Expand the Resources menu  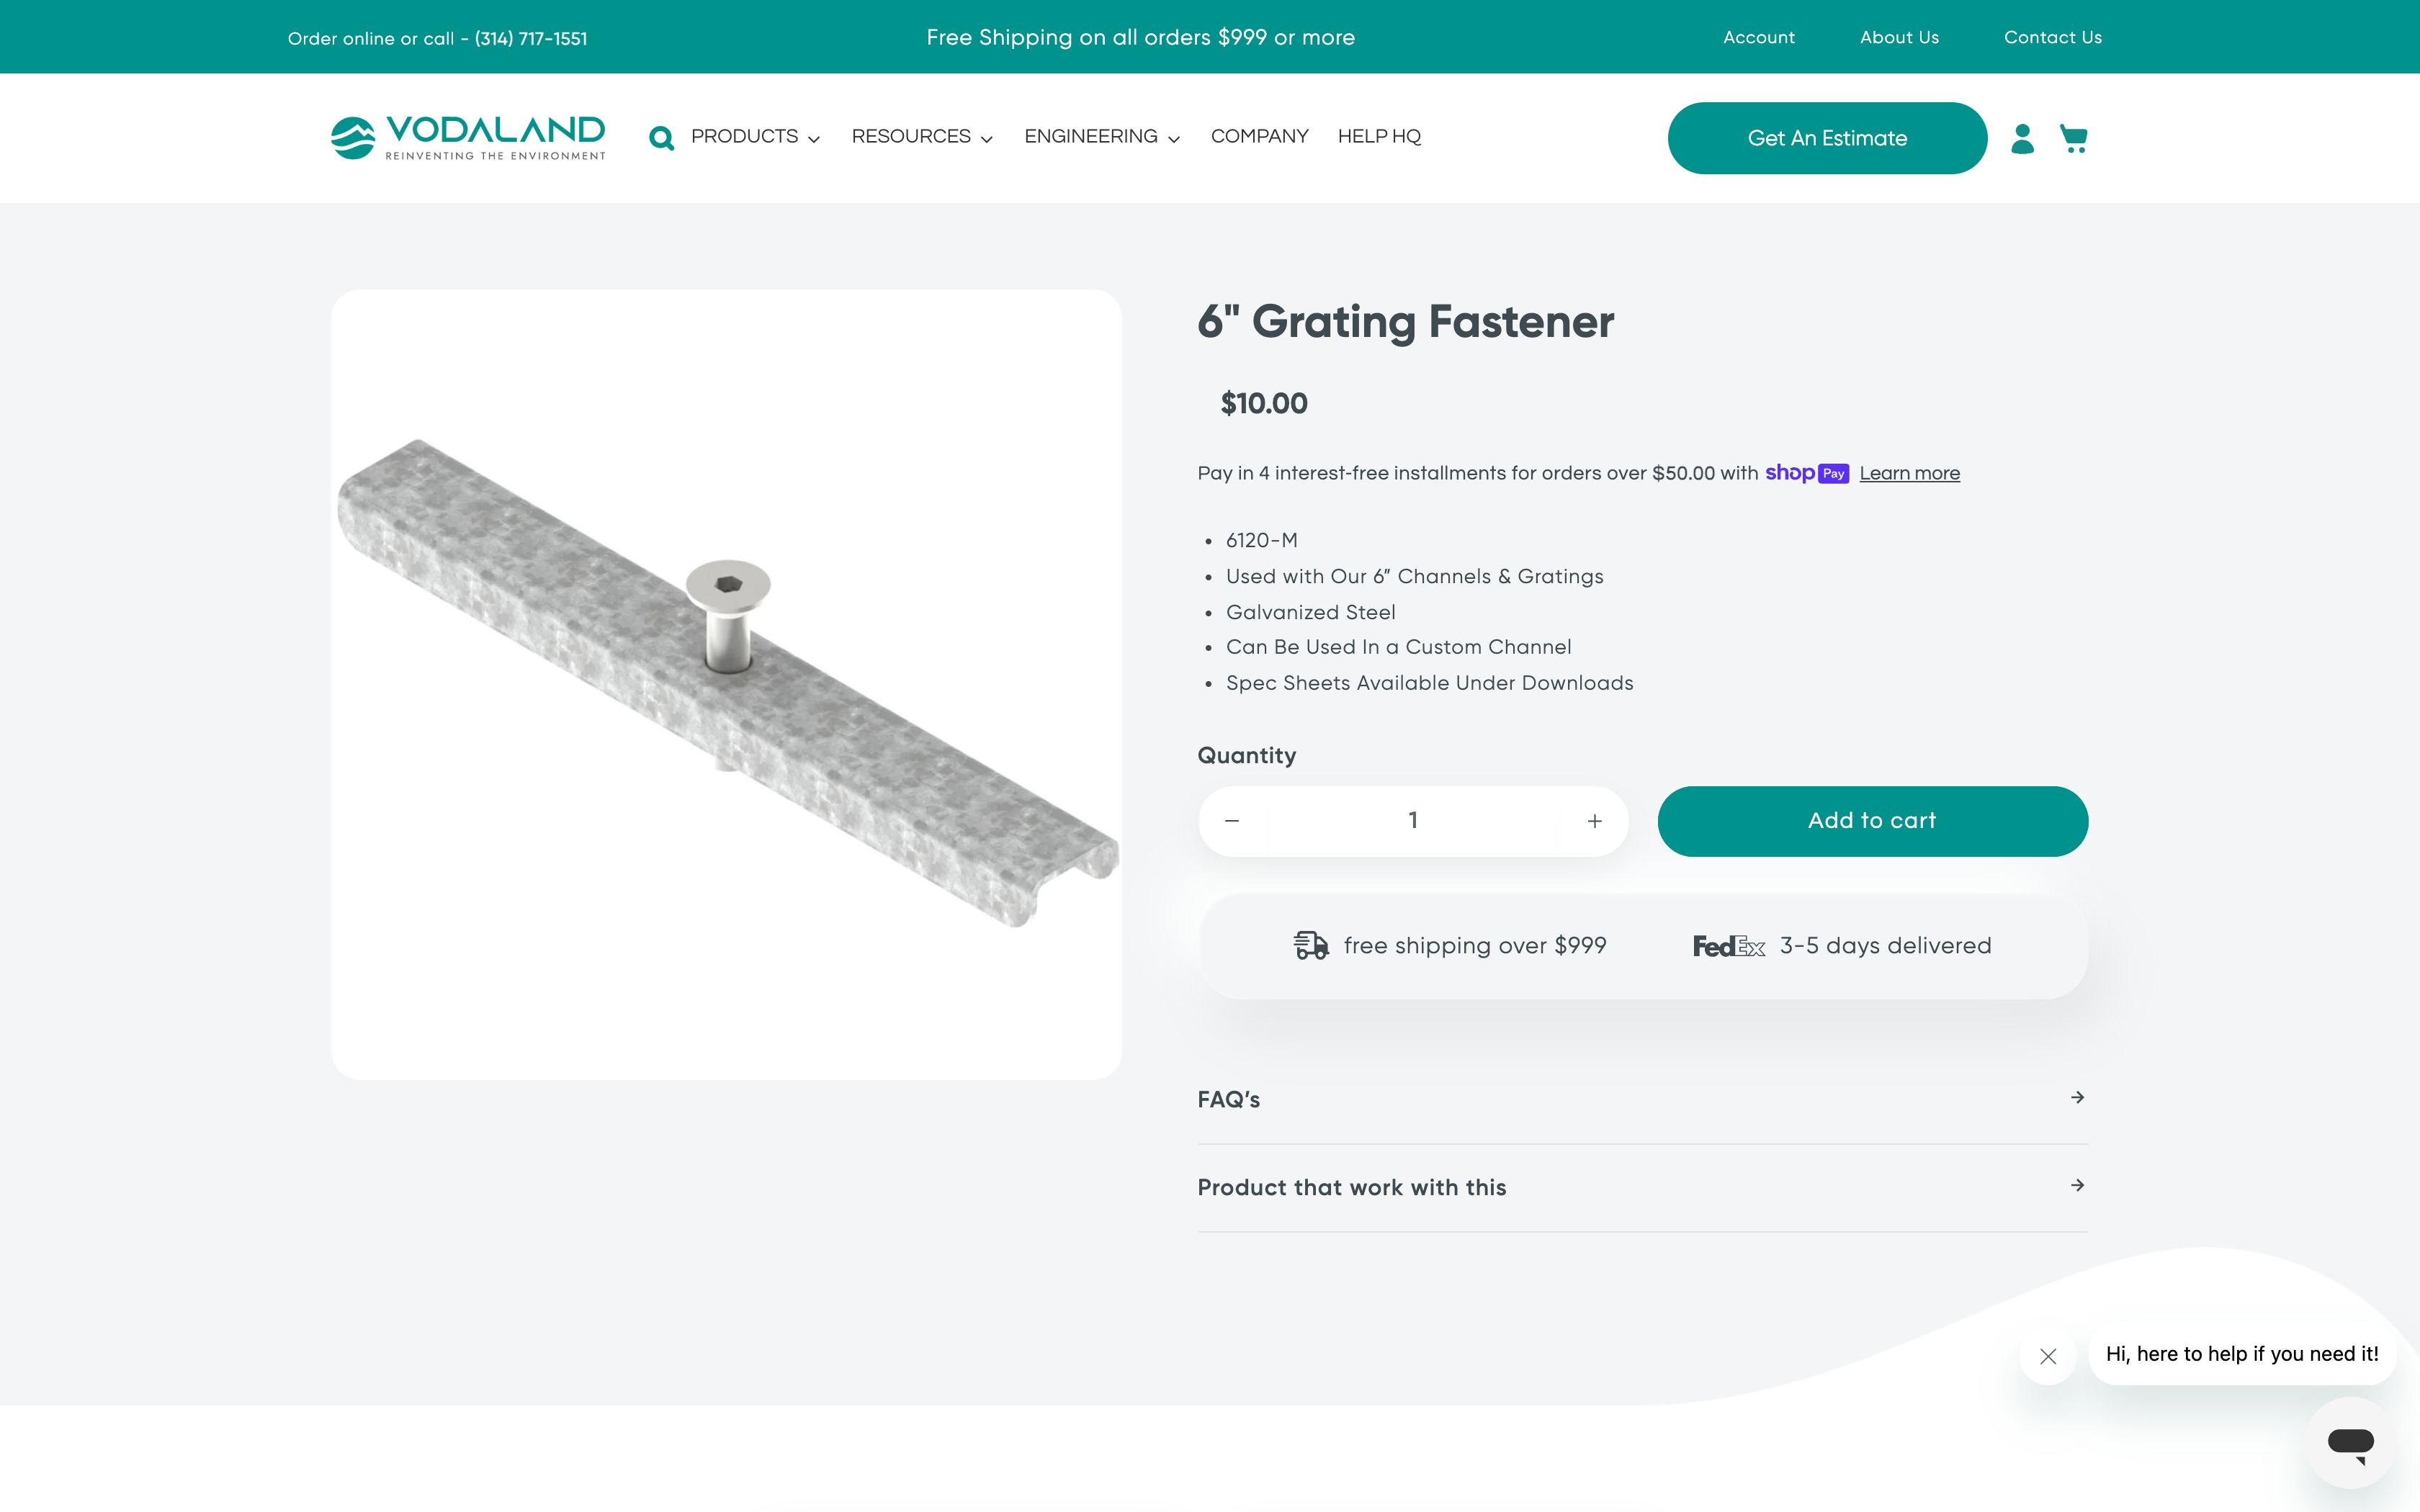pyautogui.click(x=921, y=137)
